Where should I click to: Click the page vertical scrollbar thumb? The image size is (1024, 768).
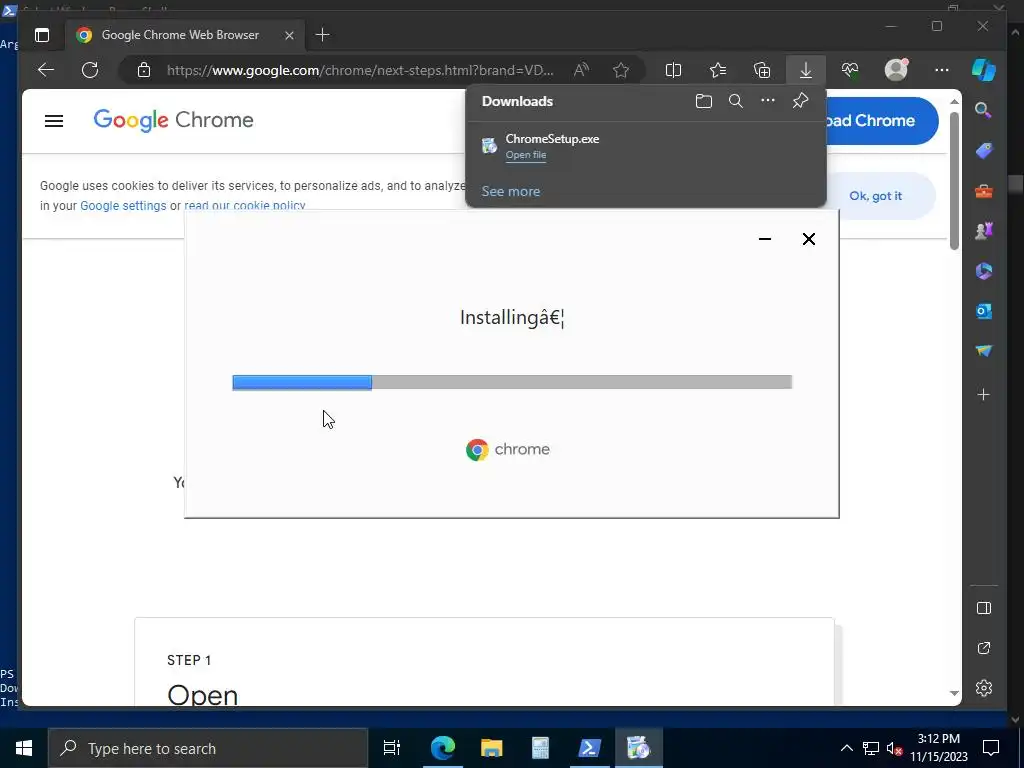(954, 181)
